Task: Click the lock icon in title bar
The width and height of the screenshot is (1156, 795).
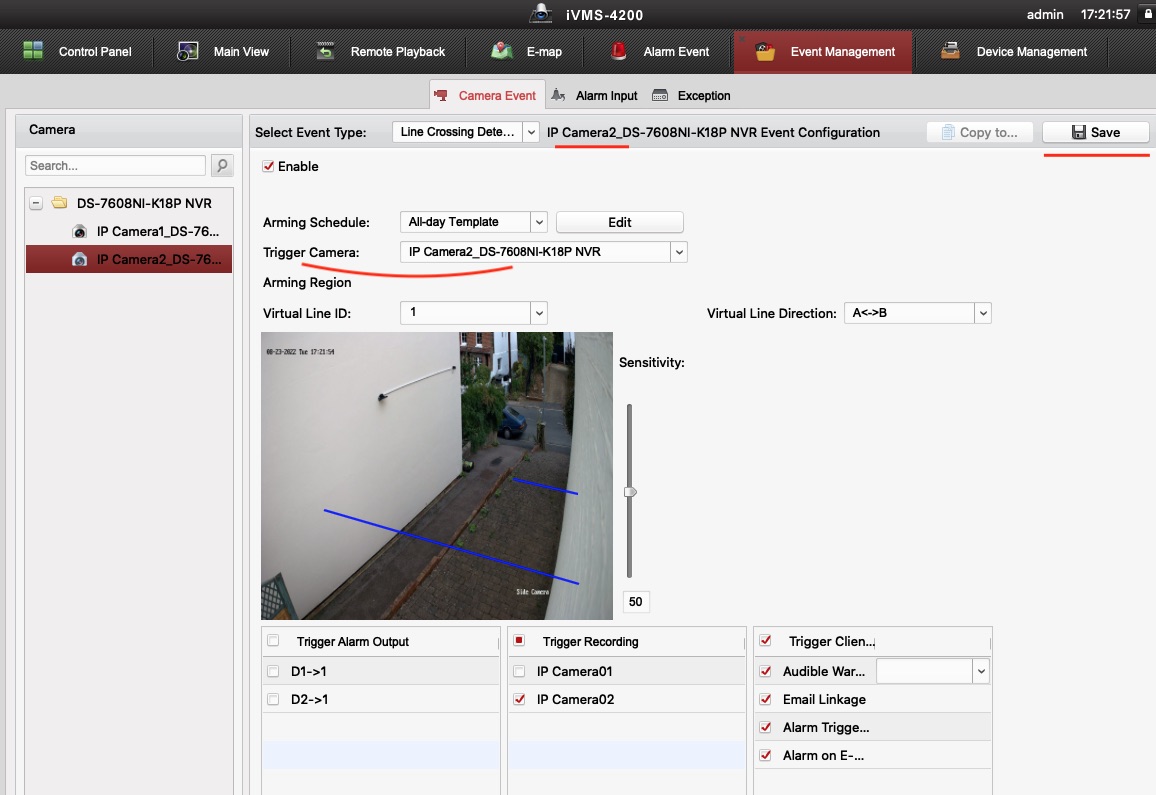Action: (x=1146, y=14)
